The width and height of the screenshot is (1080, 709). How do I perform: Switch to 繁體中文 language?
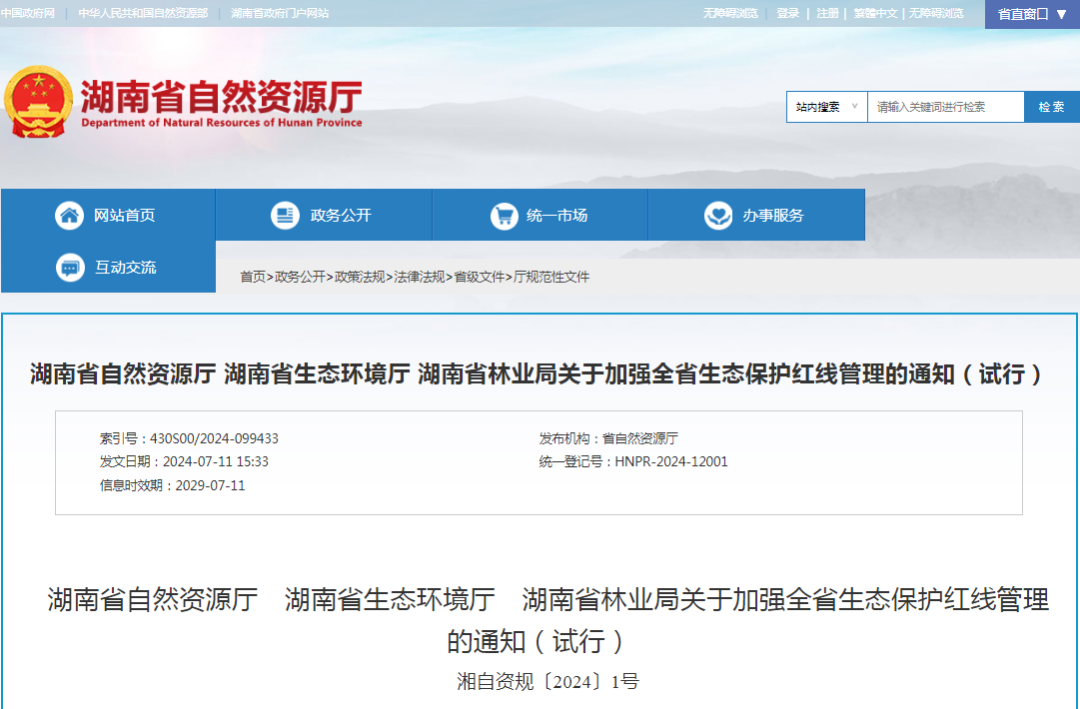[875, 13]
